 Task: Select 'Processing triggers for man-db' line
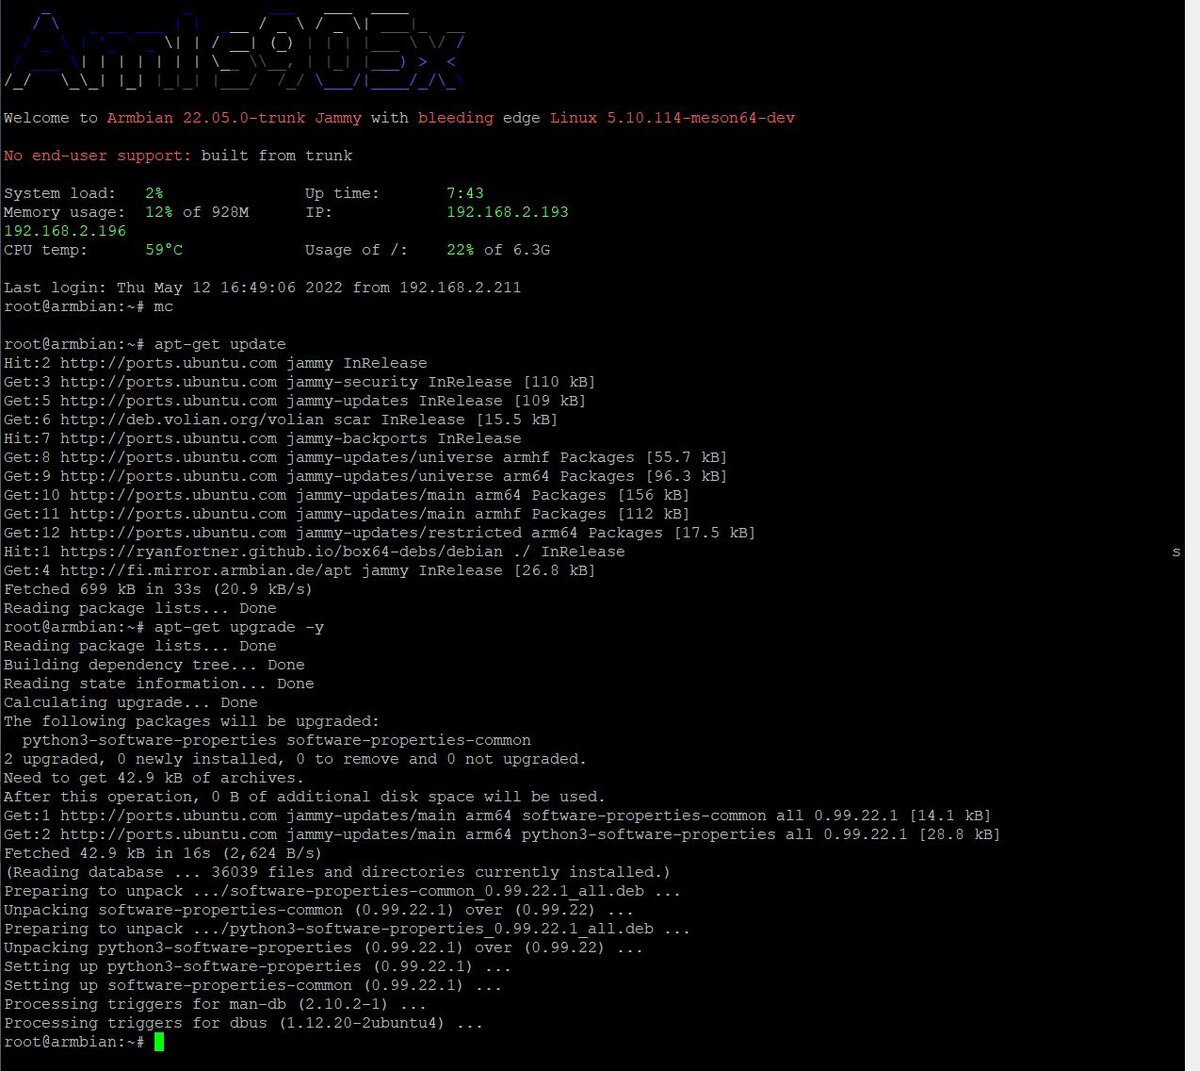pyautogui.click(x=215, y=1005)
